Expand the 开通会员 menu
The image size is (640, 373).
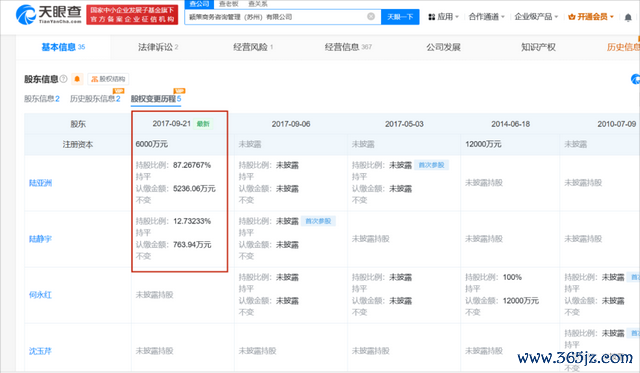[591, 17]
